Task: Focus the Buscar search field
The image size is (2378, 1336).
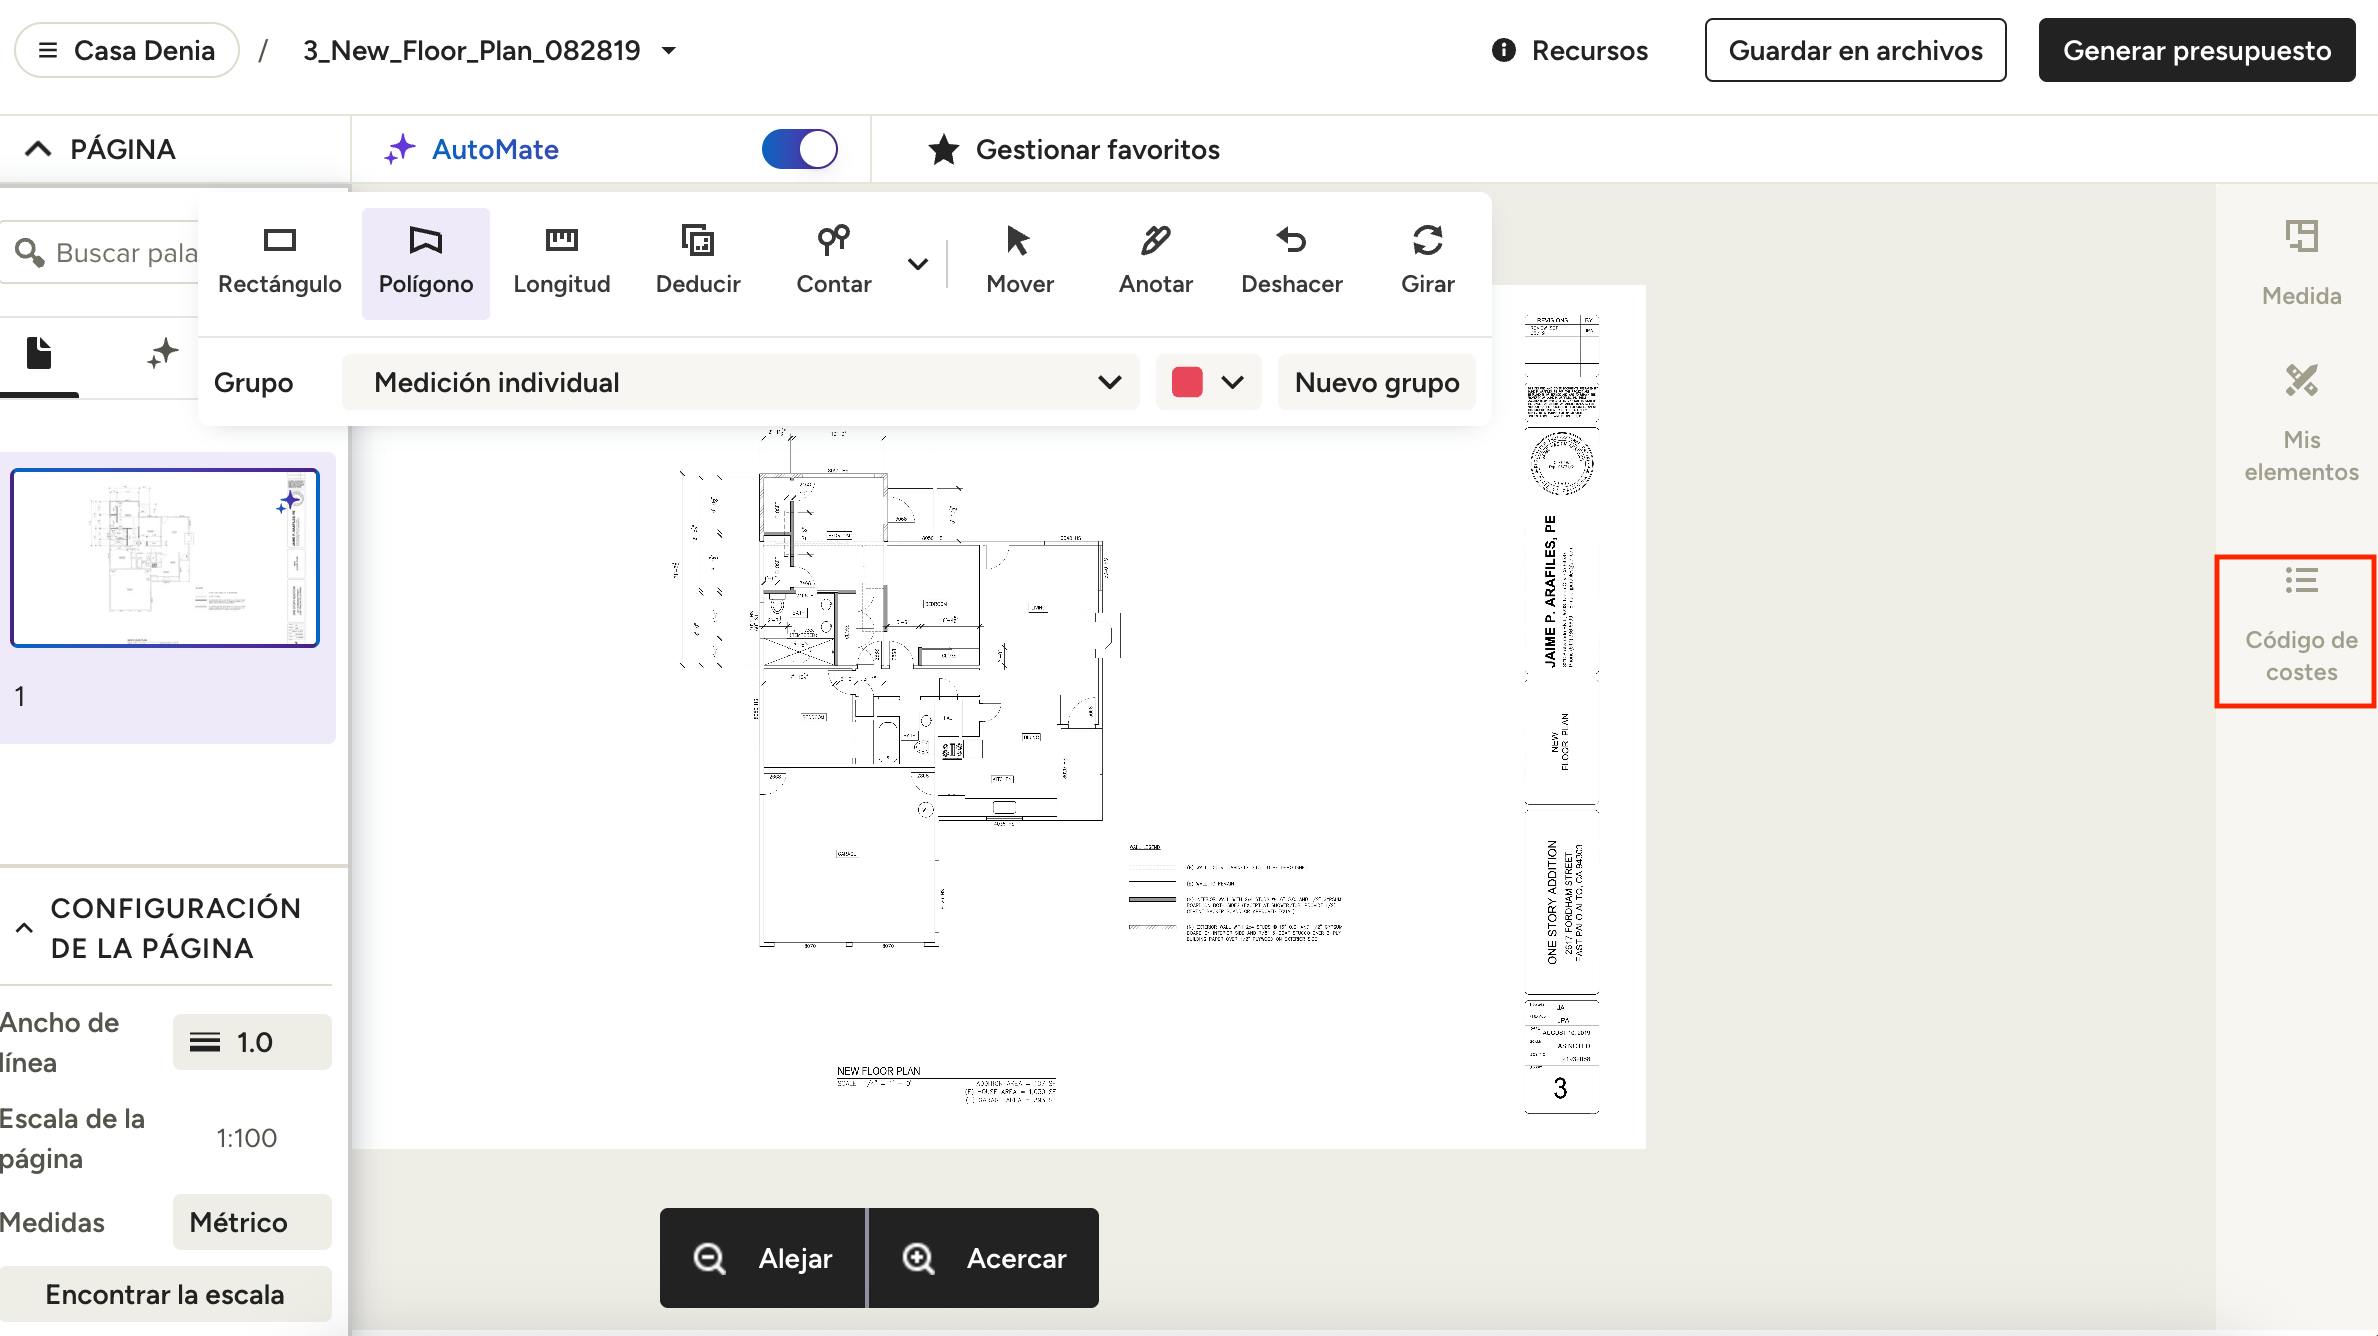Action: click(100, 253)
